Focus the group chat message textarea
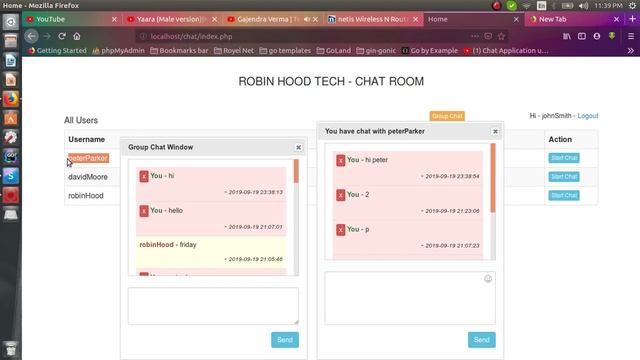This screenshot has height=360, width=640. point(213,306)
